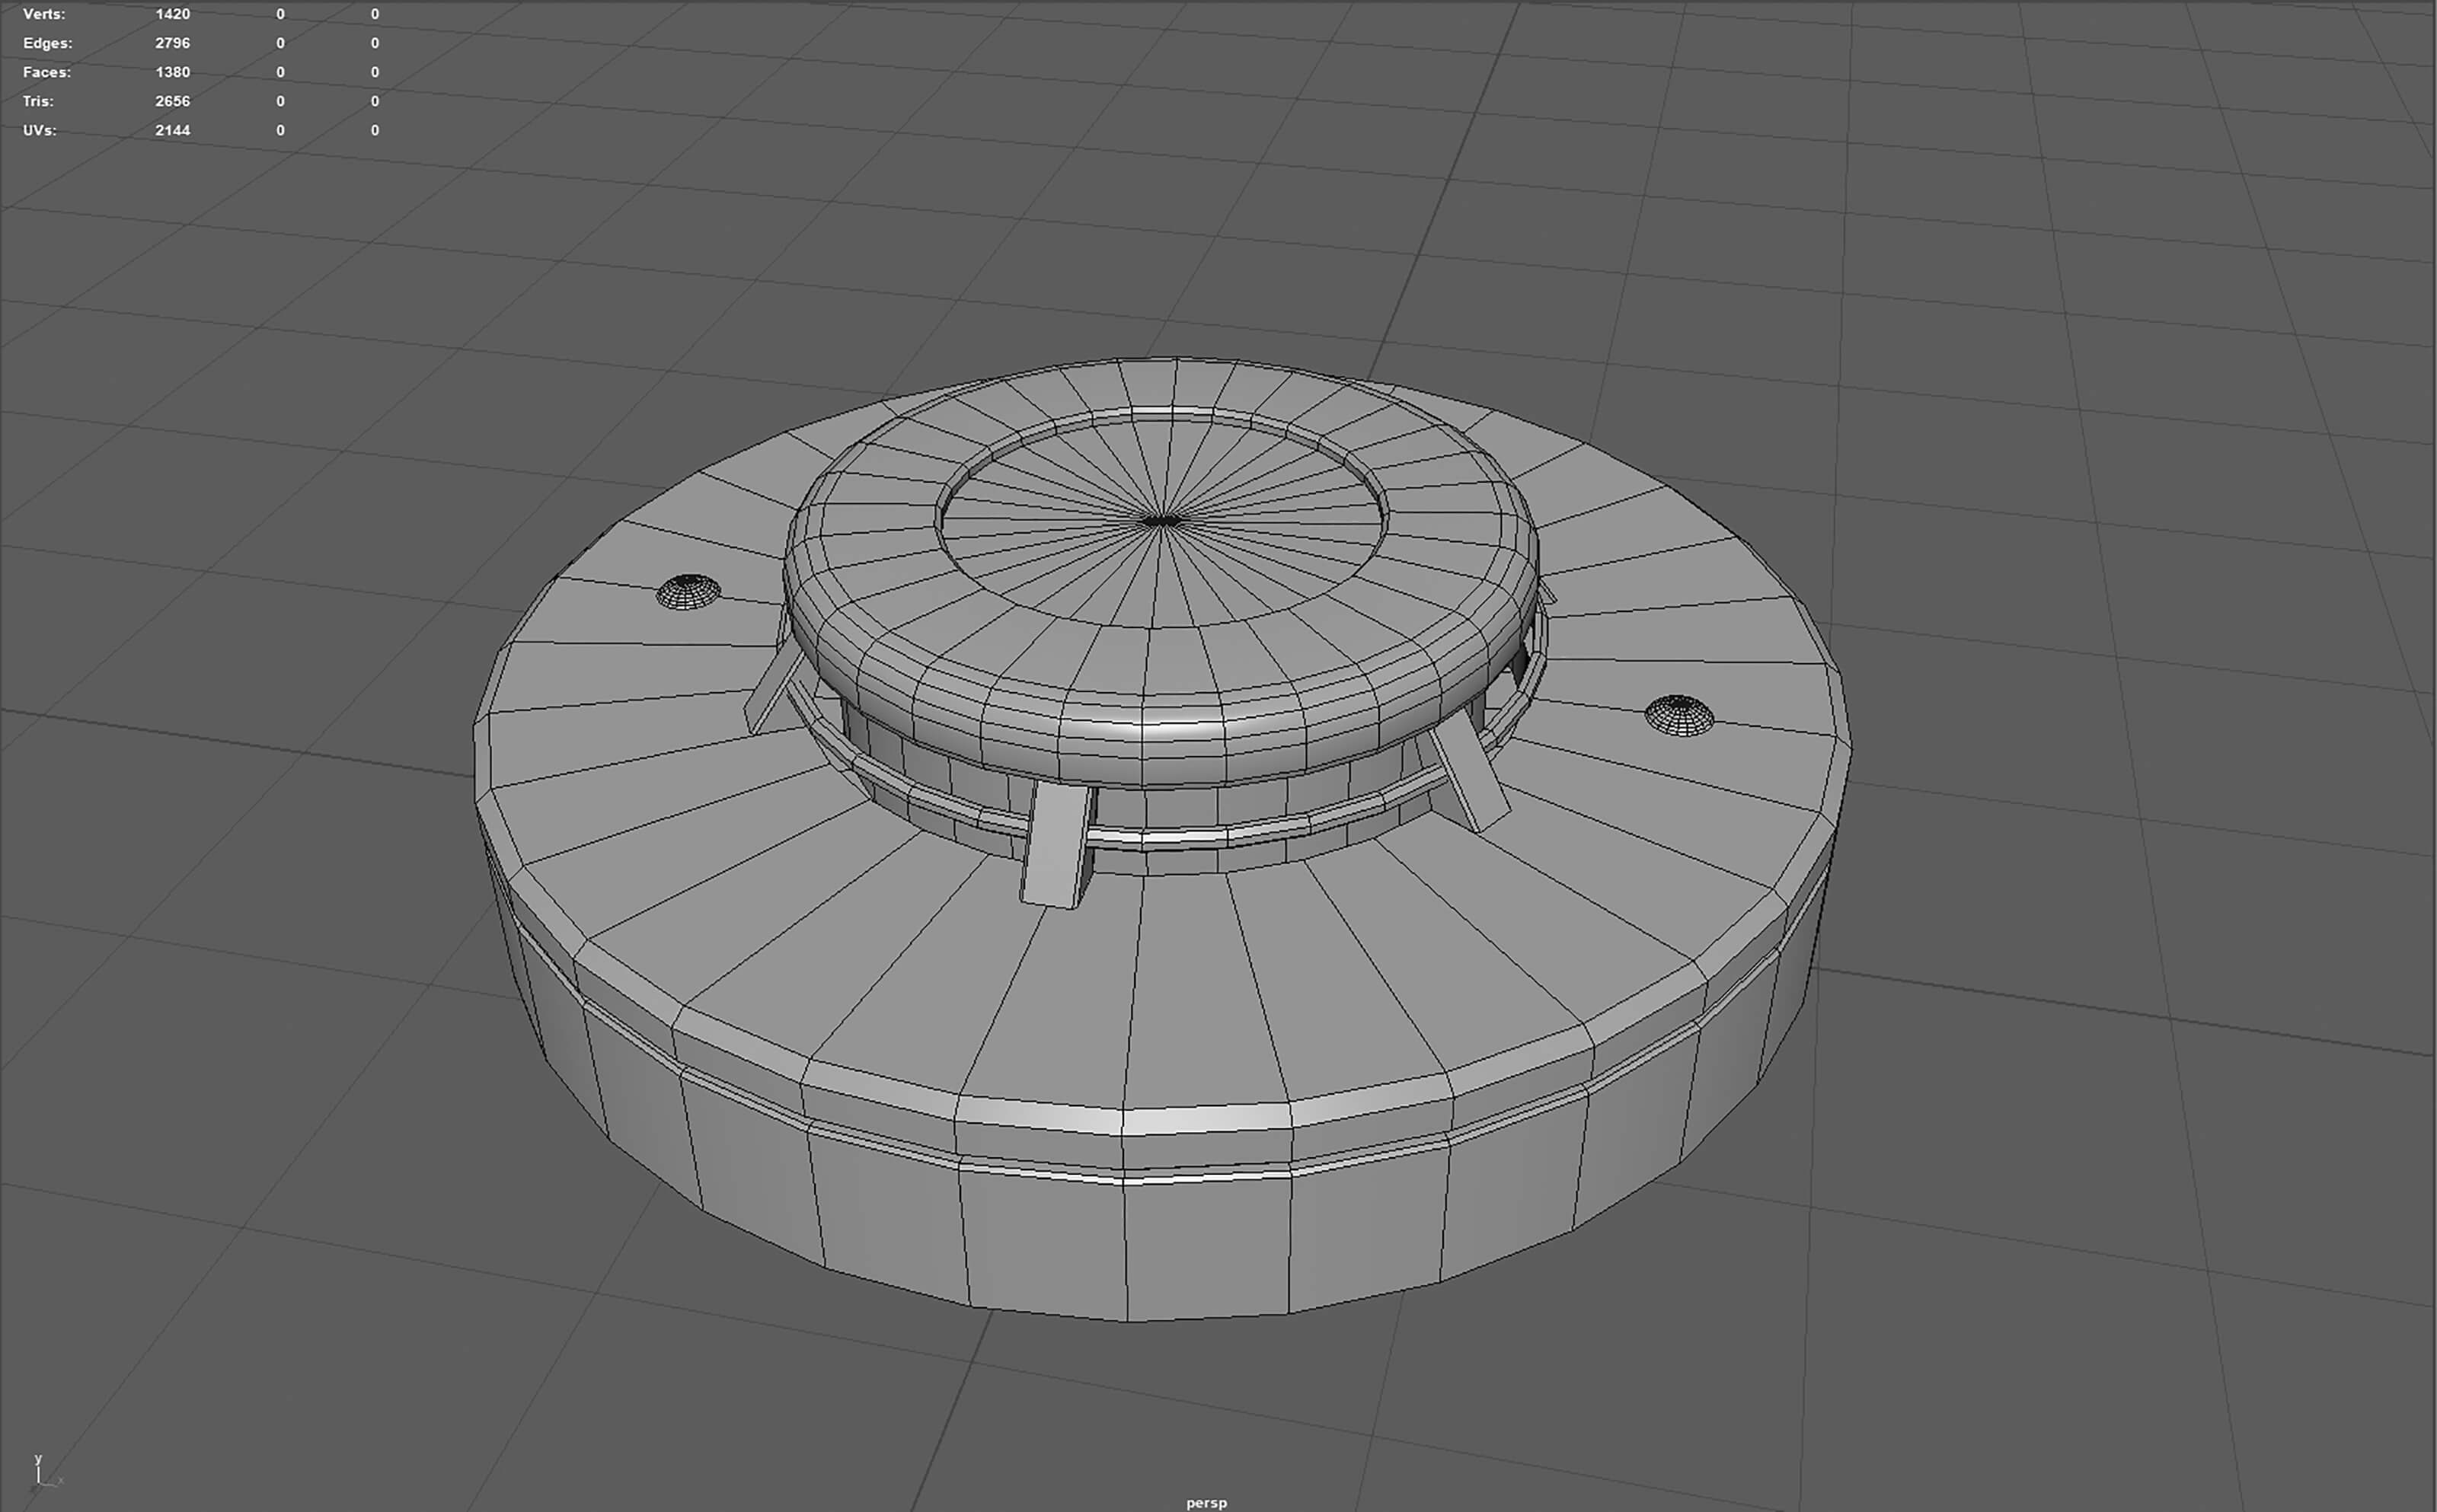Click the center pole vertex of top cap

[1161, 521]
